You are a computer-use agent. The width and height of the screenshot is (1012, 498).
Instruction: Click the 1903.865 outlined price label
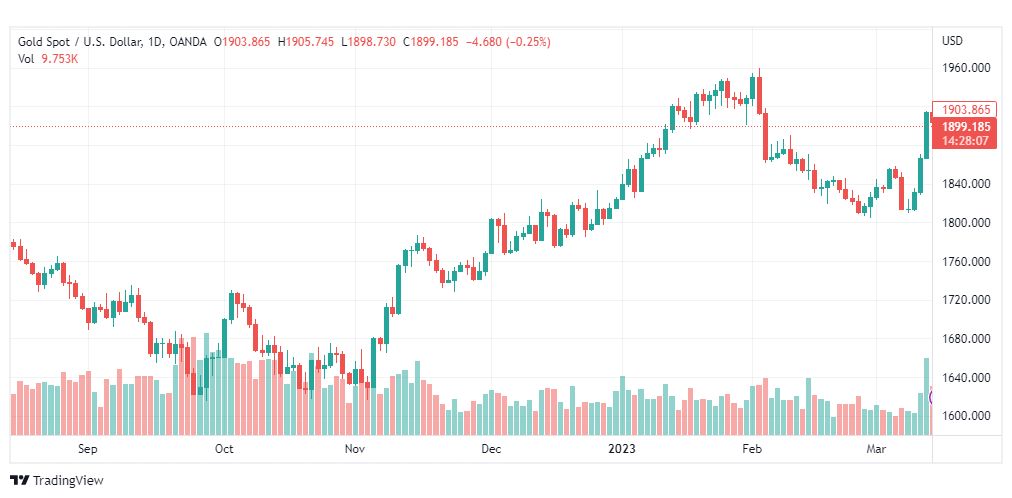click(966, 110)
